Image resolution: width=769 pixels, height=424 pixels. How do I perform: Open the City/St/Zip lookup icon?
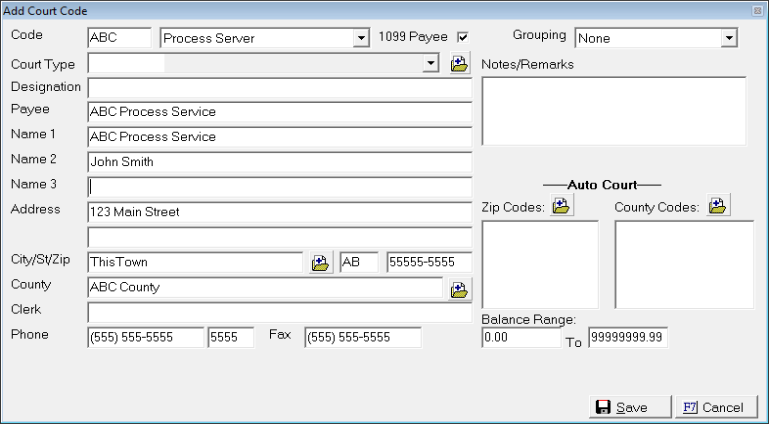pyautogui.click(x=320, y=263)
